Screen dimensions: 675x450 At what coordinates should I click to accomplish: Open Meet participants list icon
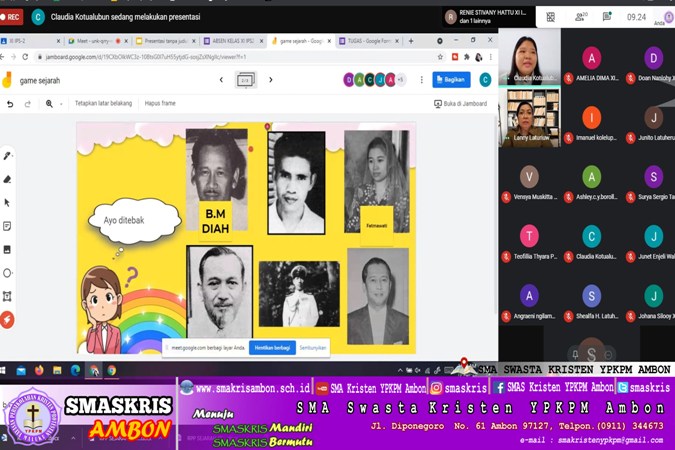[x=581, y=17]
